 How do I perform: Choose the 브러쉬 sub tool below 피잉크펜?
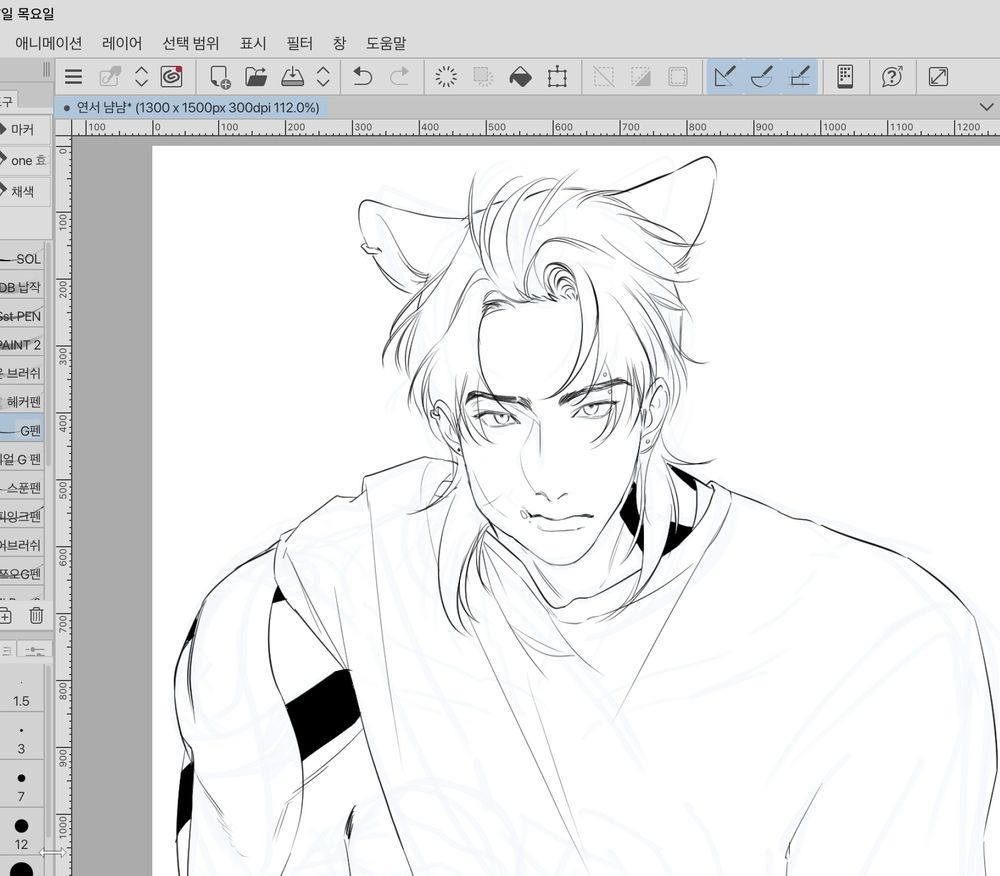[x=22, y=545]
